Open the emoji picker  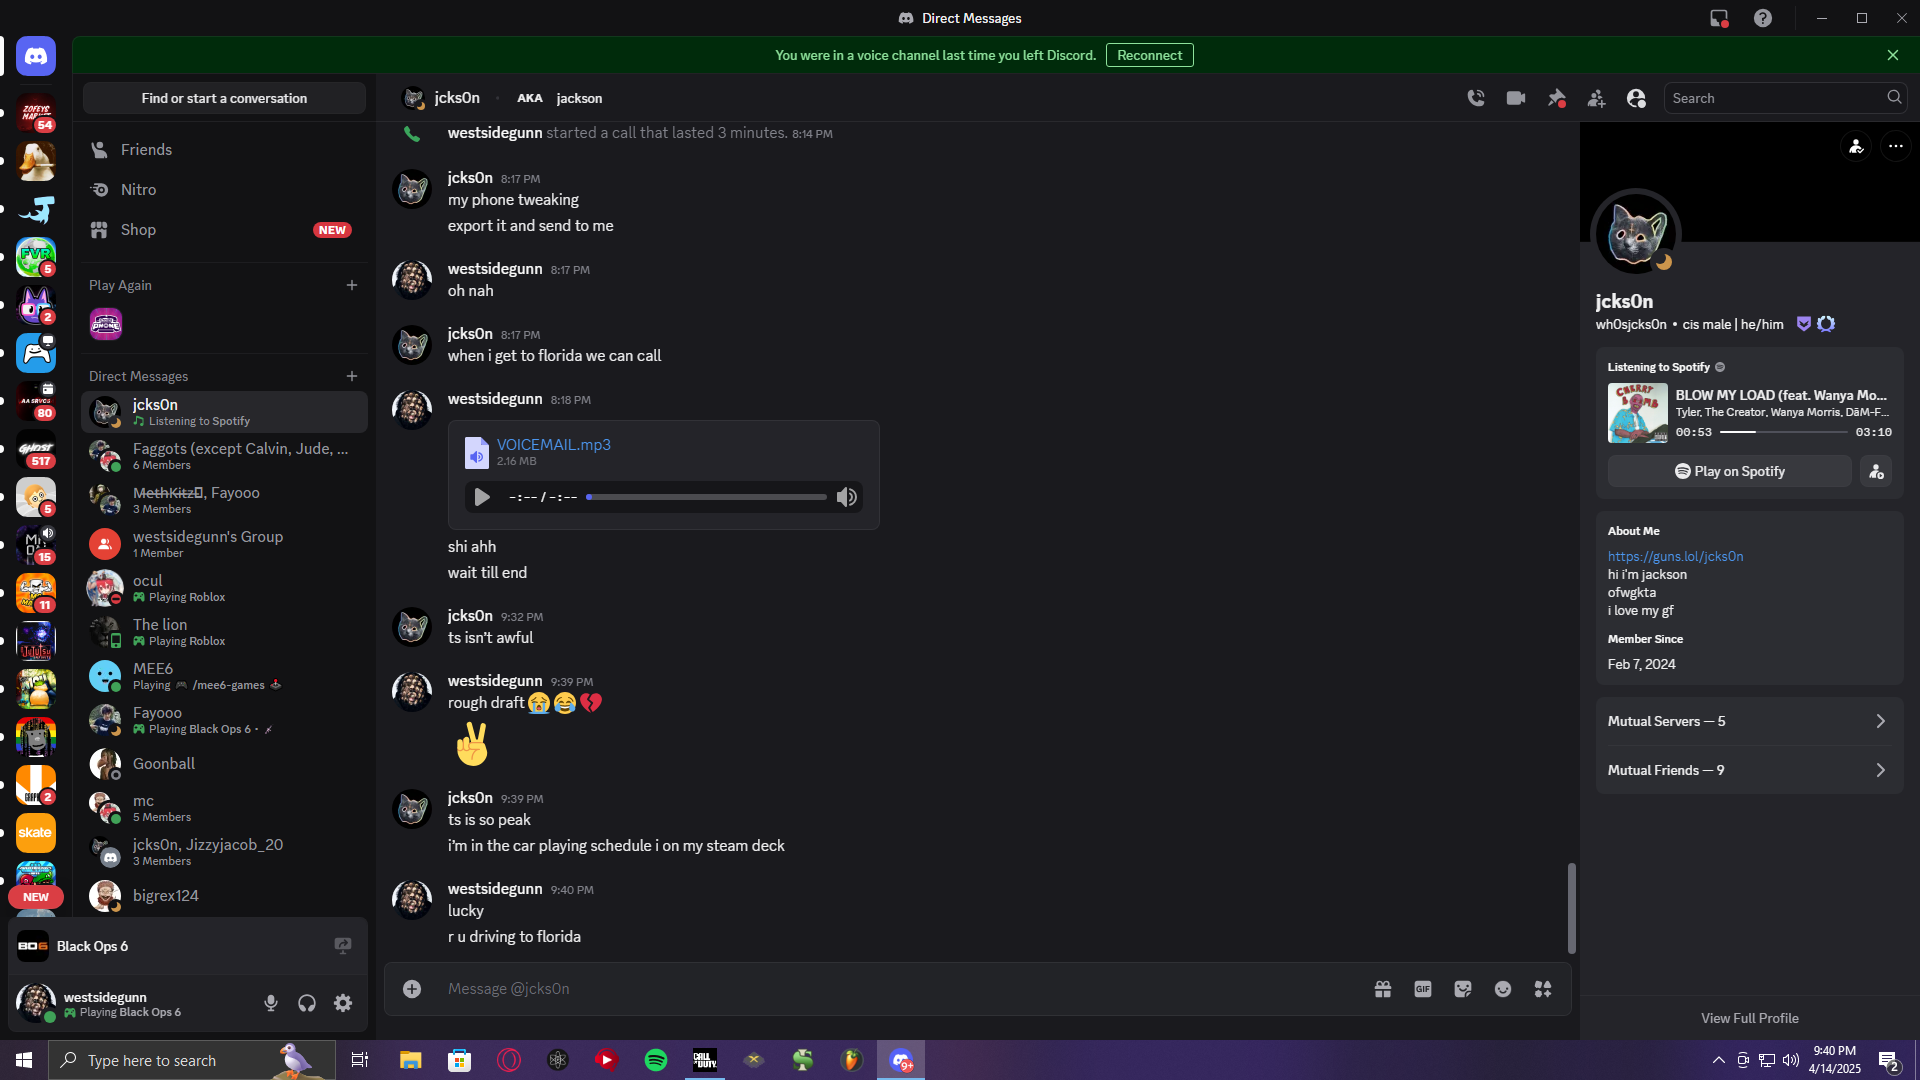(1503, 989)
